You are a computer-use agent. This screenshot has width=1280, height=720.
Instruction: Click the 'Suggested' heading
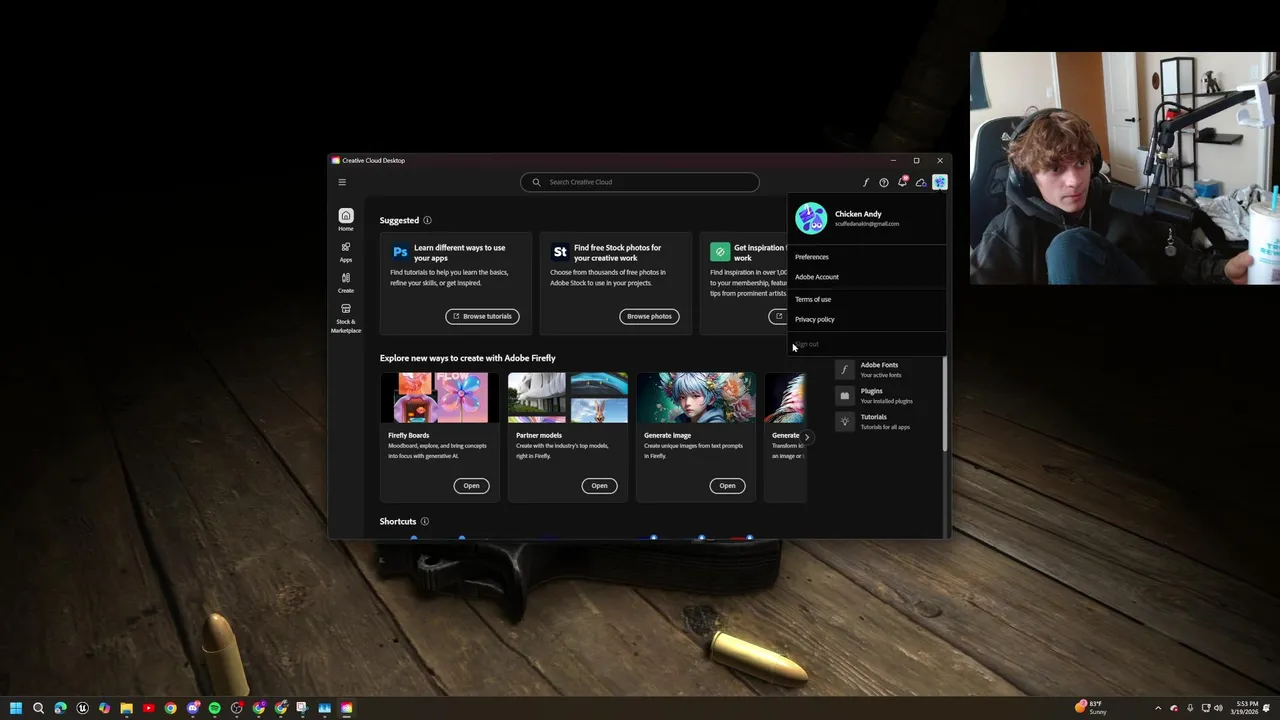pos(399,220)
